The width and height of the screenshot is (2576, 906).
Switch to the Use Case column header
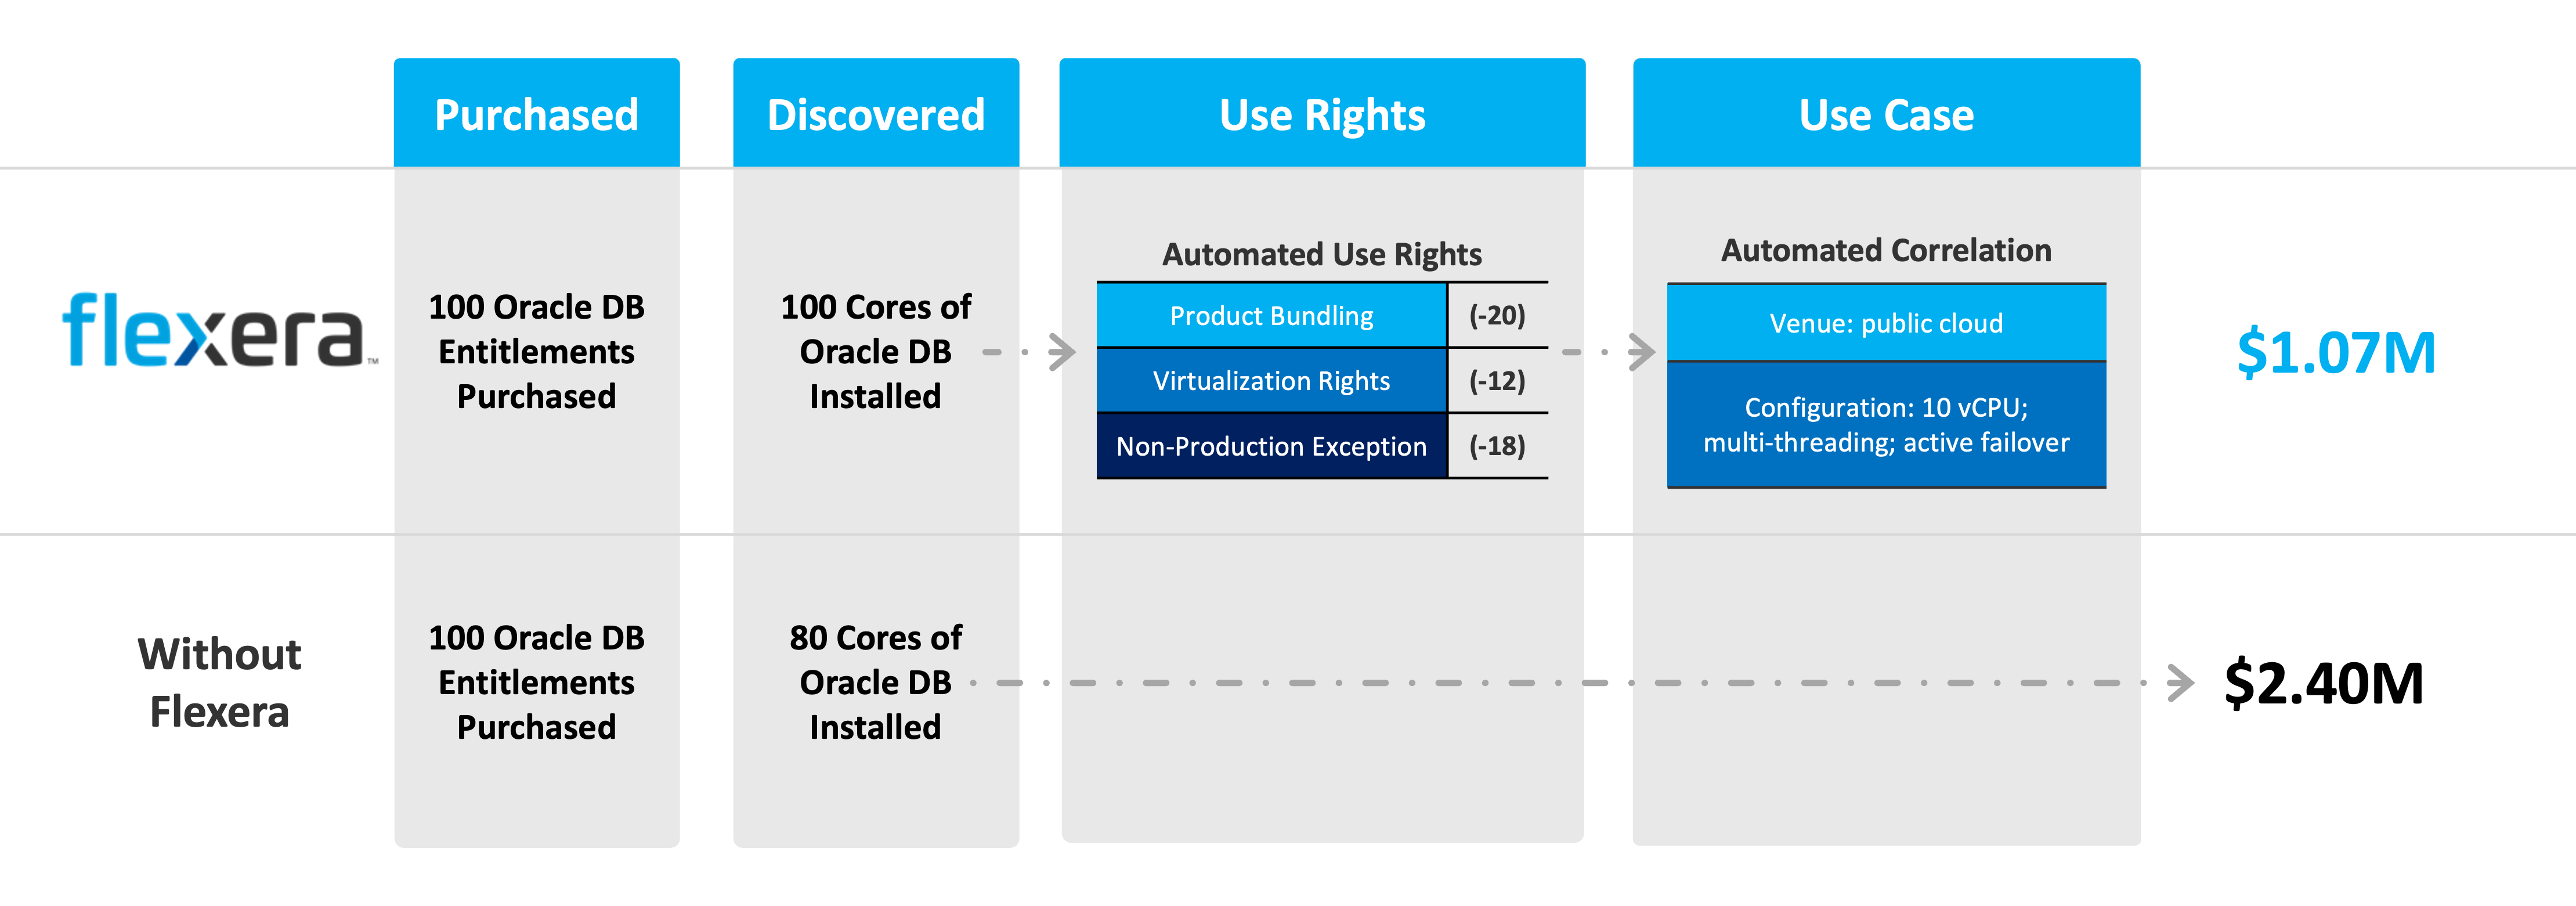[1886, 115]
